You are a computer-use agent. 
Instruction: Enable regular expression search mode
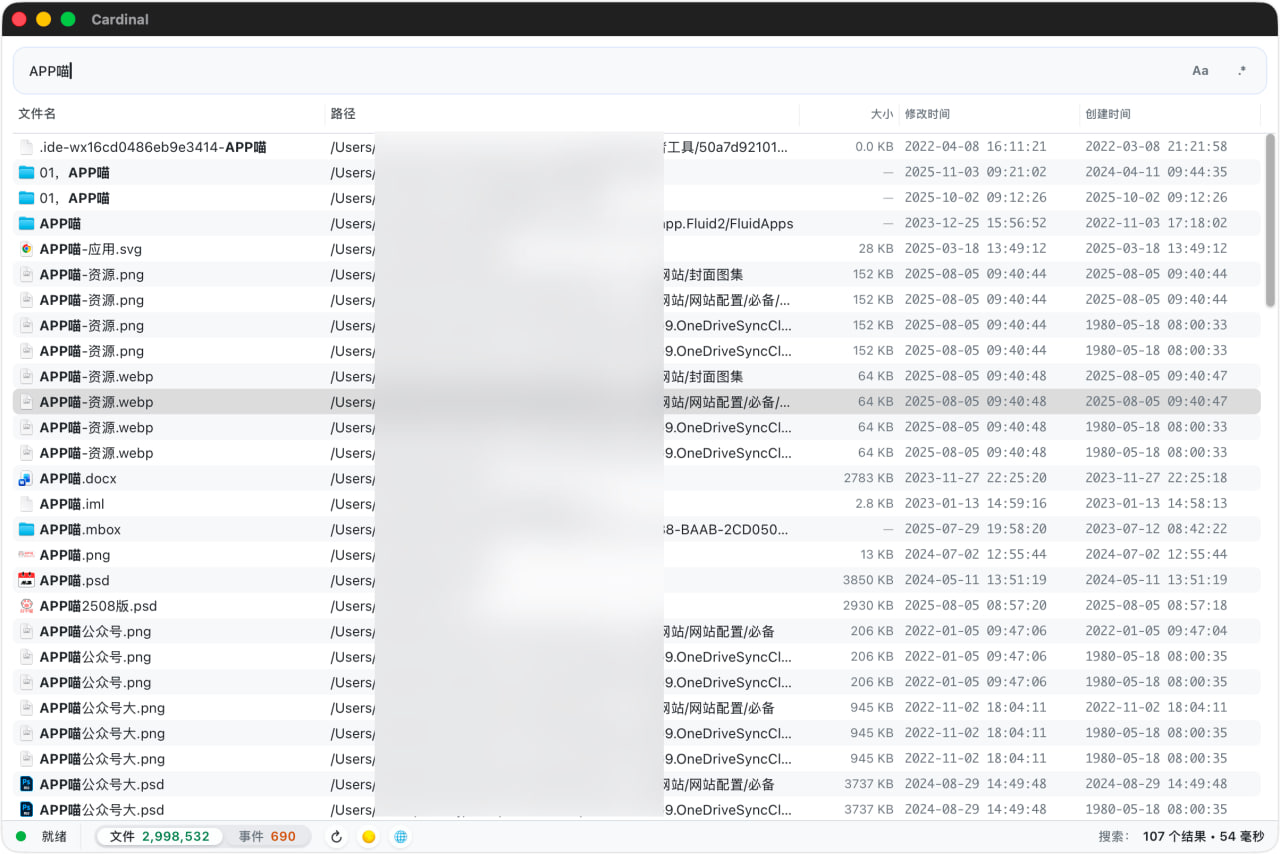1242,70
